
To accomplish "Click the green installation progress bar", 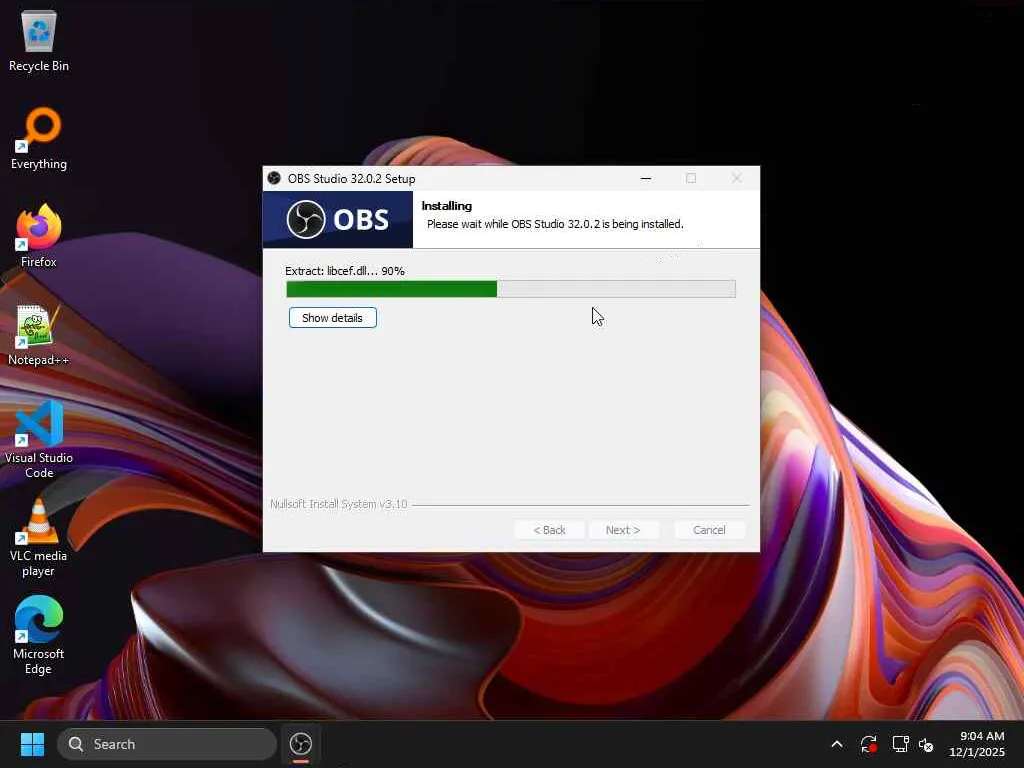I will (511, 289).
